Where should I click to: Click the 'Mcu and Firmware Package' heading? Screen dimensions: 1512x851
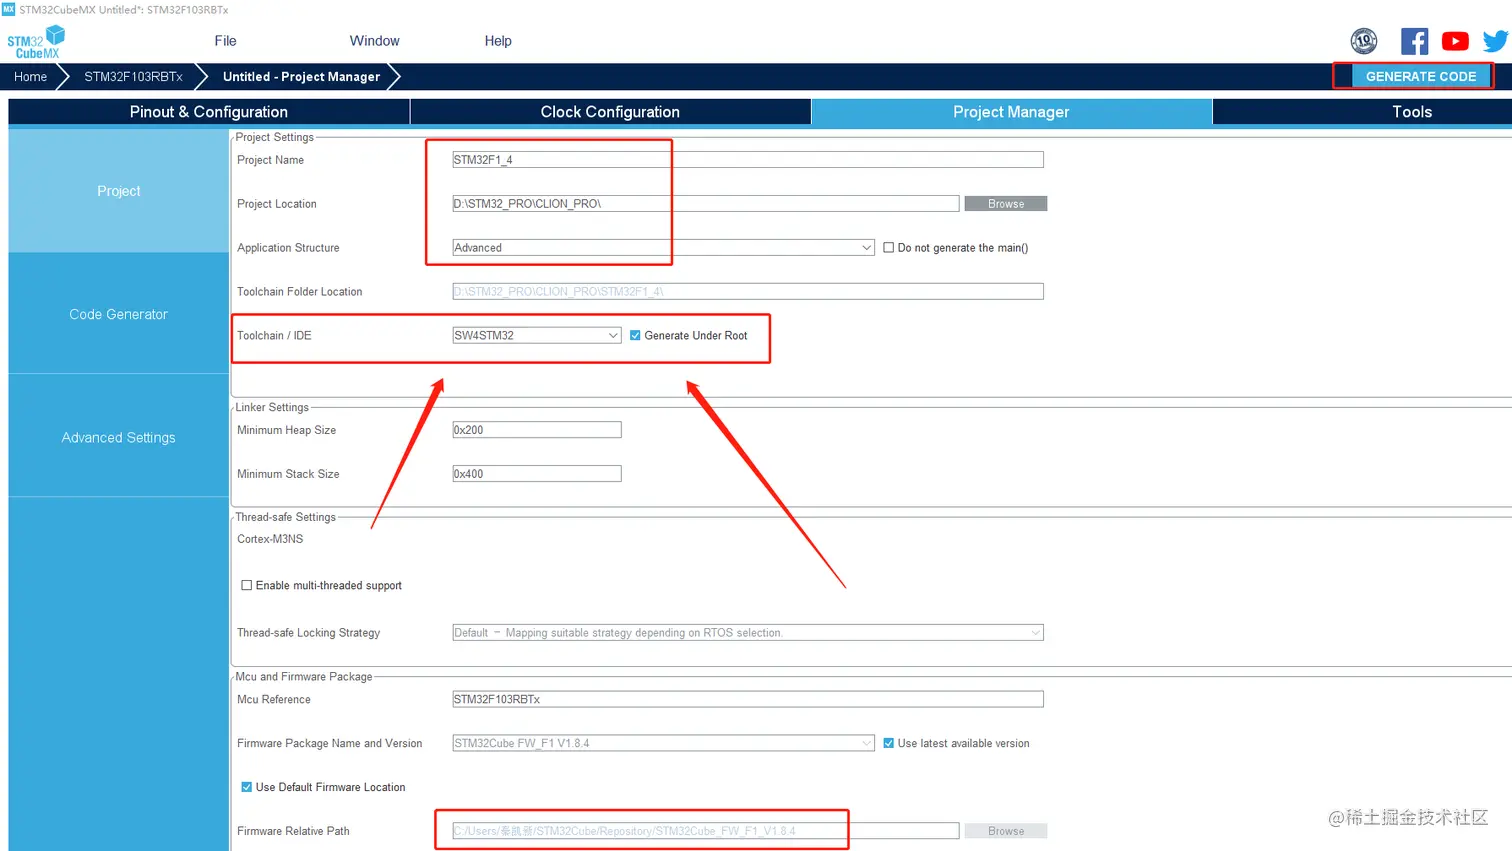point(304,677)
